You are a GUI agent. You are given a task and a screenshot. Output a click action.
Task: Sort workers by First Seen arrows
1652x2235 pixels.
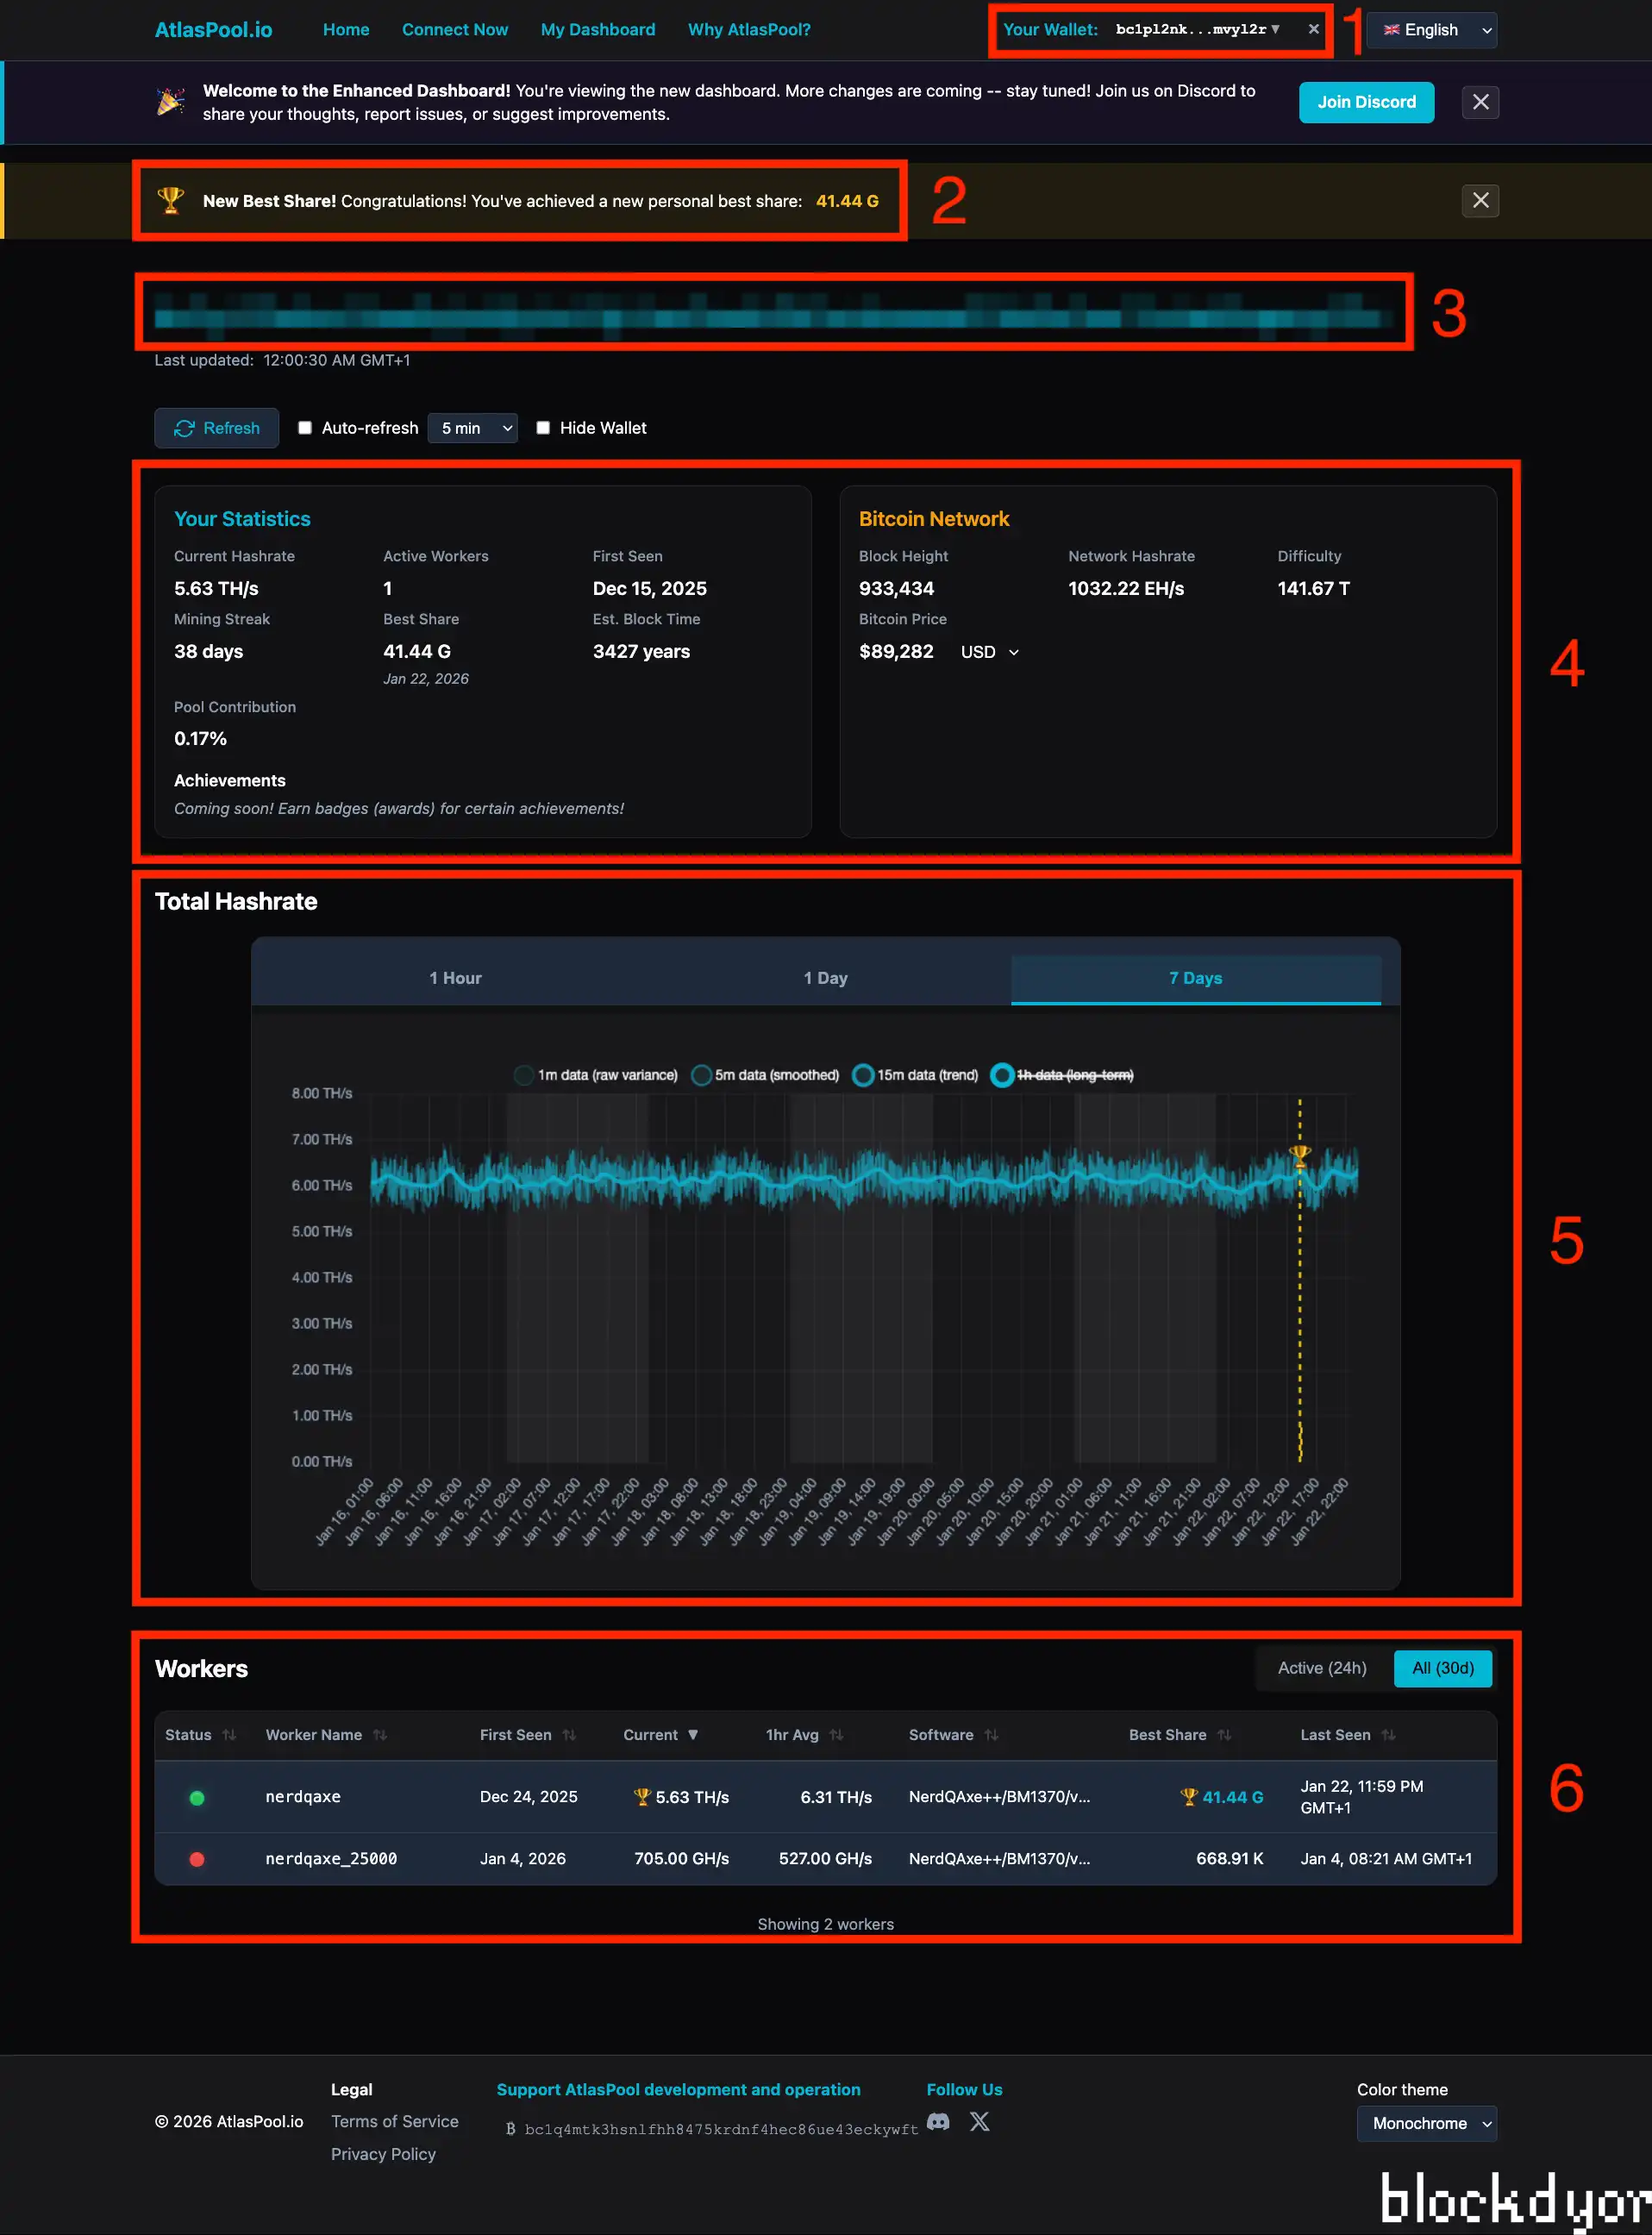(x=569, y=1734)
